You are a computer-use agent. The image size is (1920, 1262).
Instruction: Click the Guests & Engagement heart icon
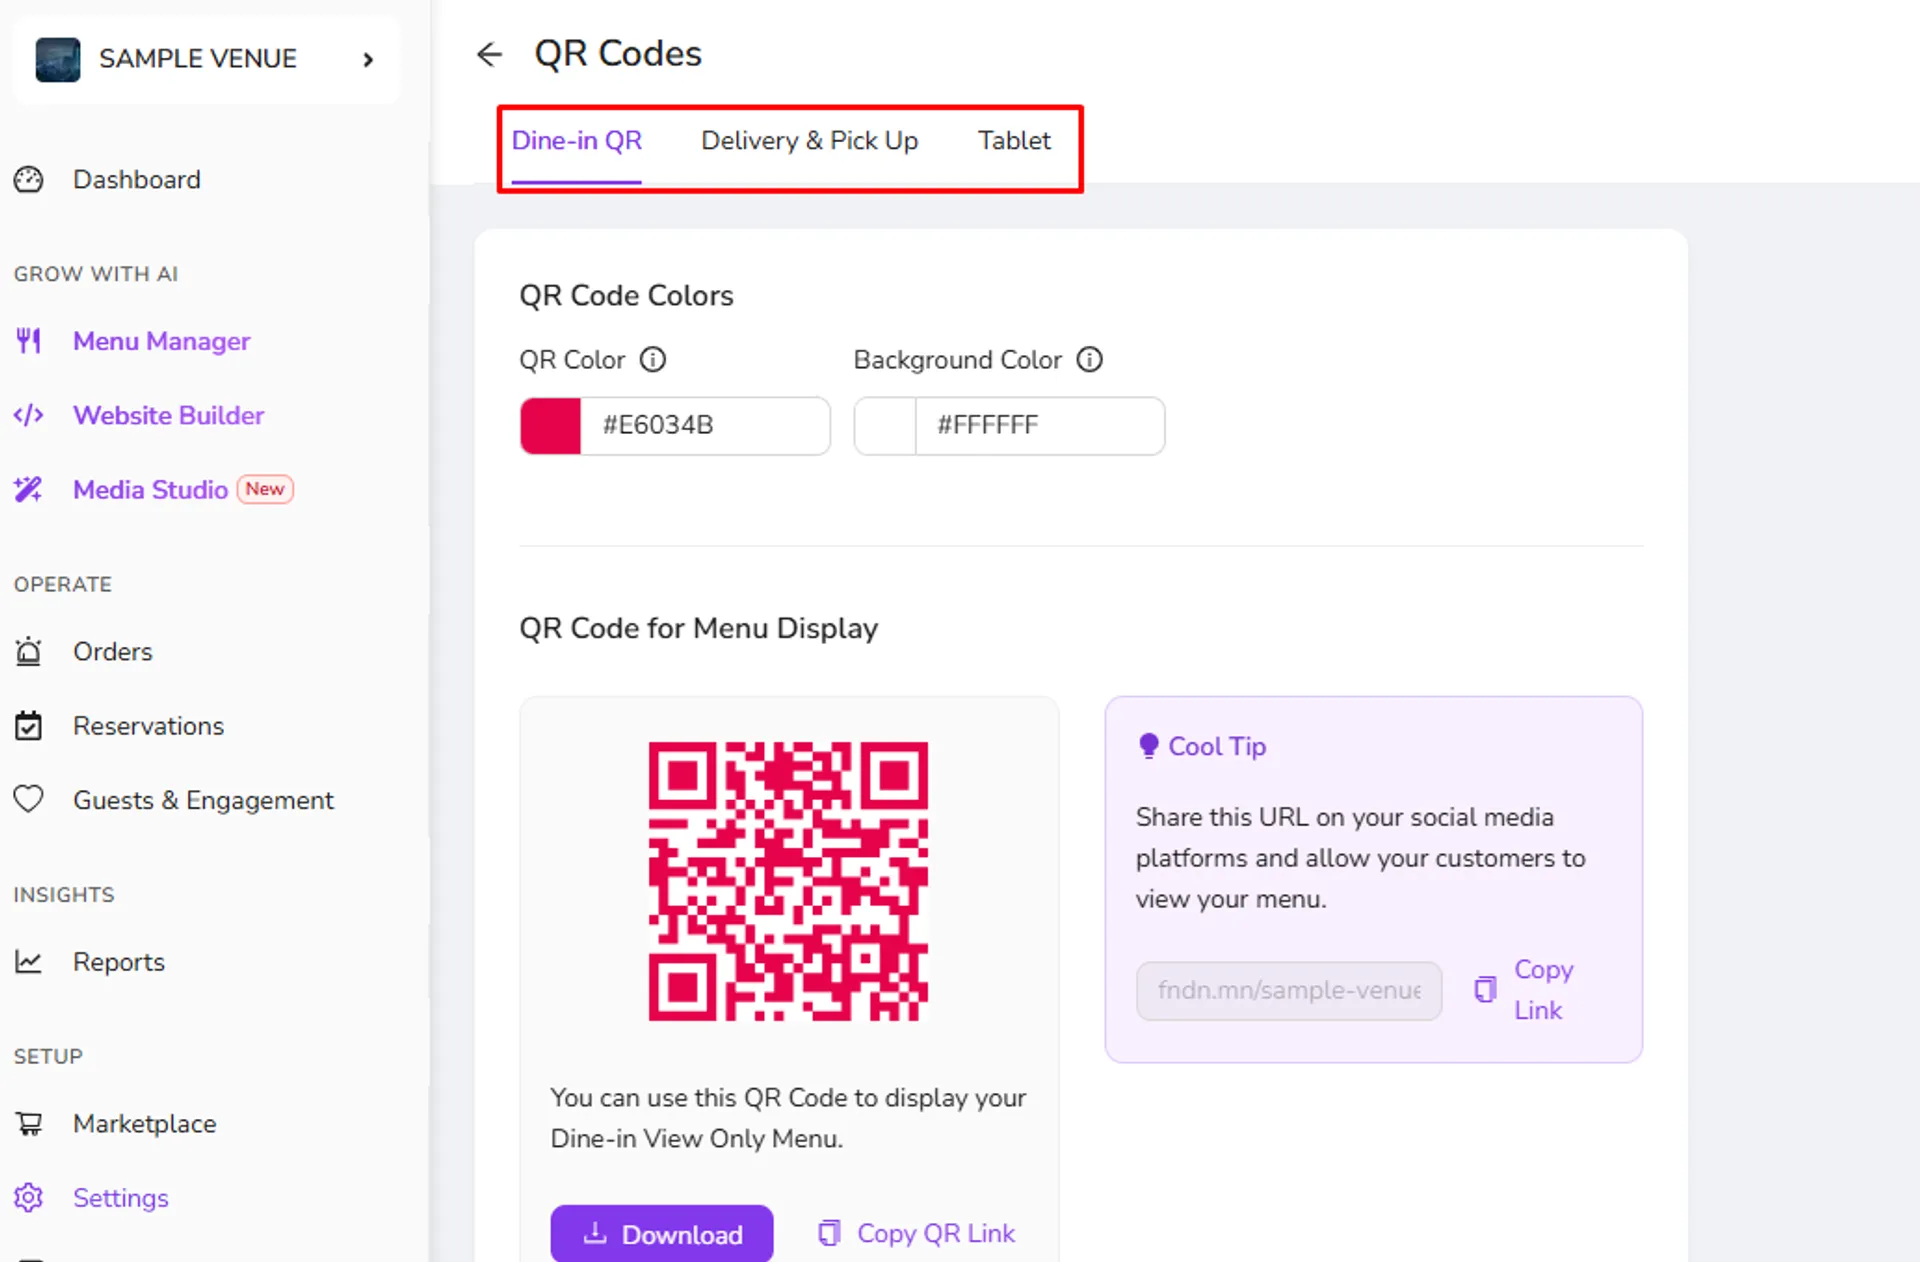29,799
